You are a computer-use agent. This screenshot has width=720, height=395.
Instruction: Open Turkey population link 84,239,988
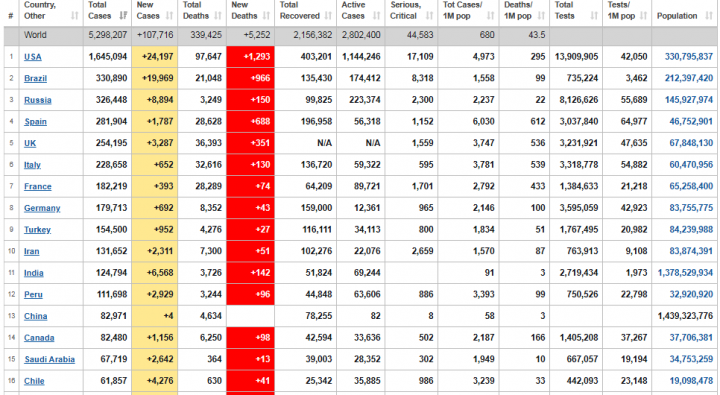[691, 230]
